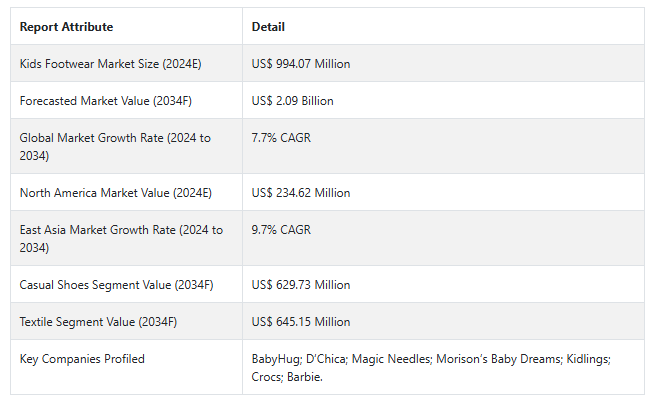Click Morison's Baby Dreams company text
Image resolution: width=652 pixels, height=399 pixels.
[x=499, y=359]
